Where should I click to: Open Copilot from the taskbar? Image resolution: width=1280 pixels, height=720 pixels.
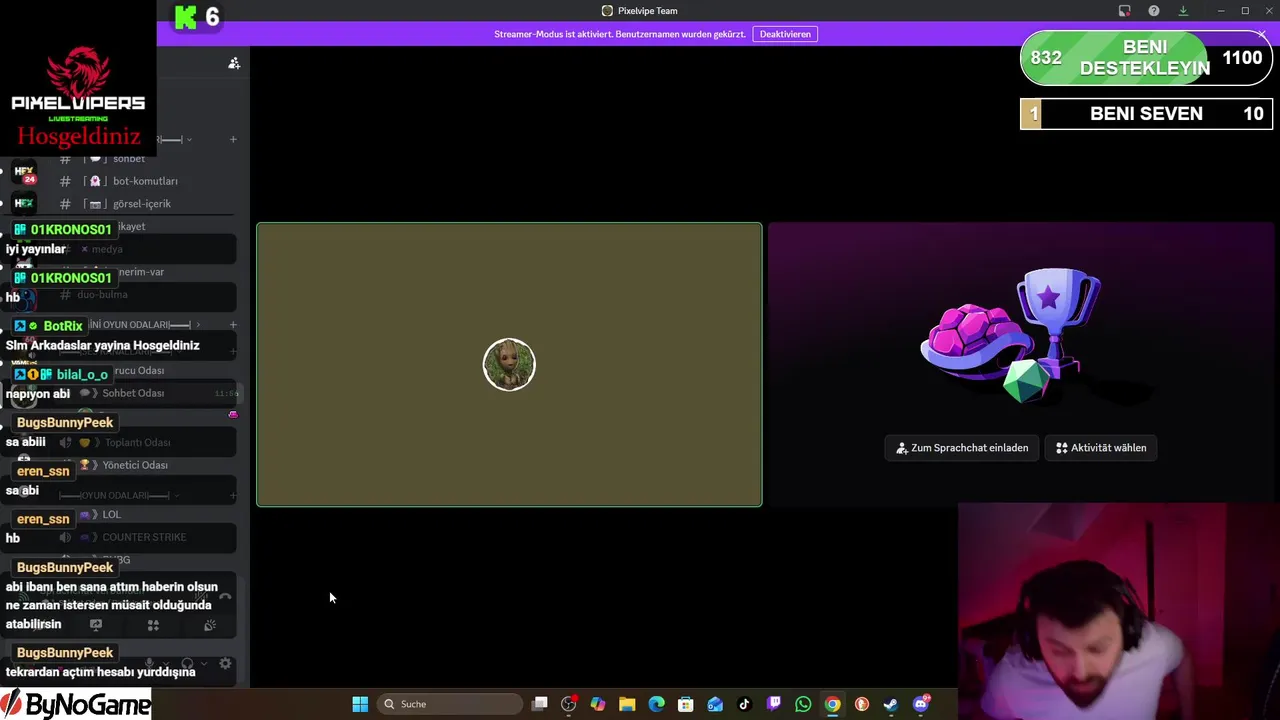pos(598,704)
